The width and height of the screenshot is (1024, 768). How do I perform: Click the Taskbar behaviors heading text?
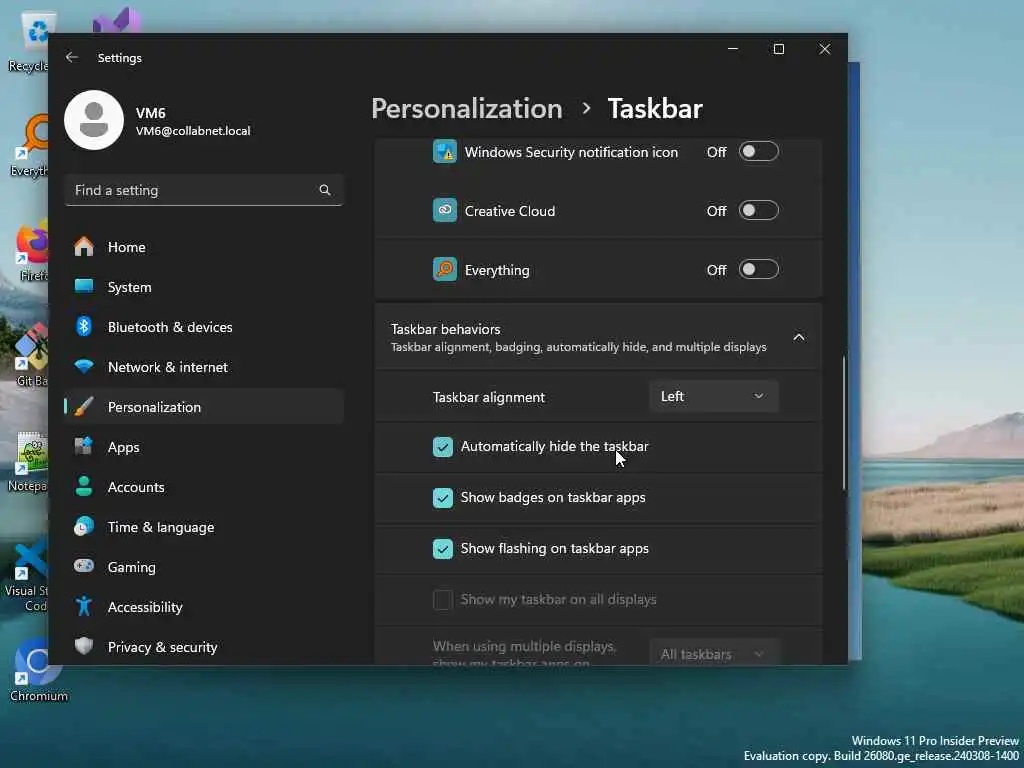pos(445,329)
